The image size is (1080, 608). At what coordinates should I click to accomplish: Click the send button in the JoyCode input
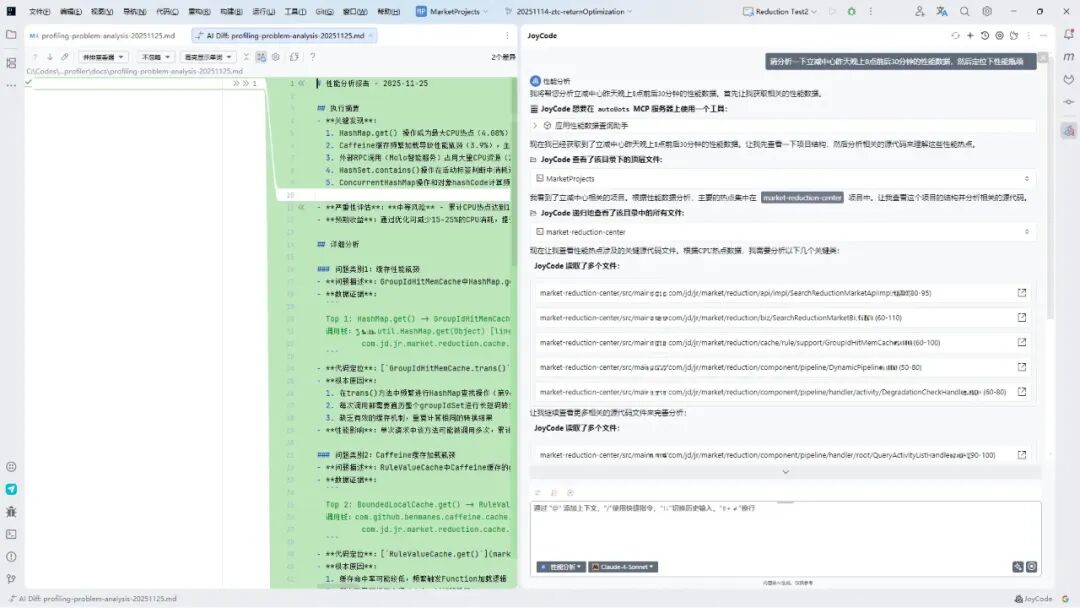[1031, 567]
